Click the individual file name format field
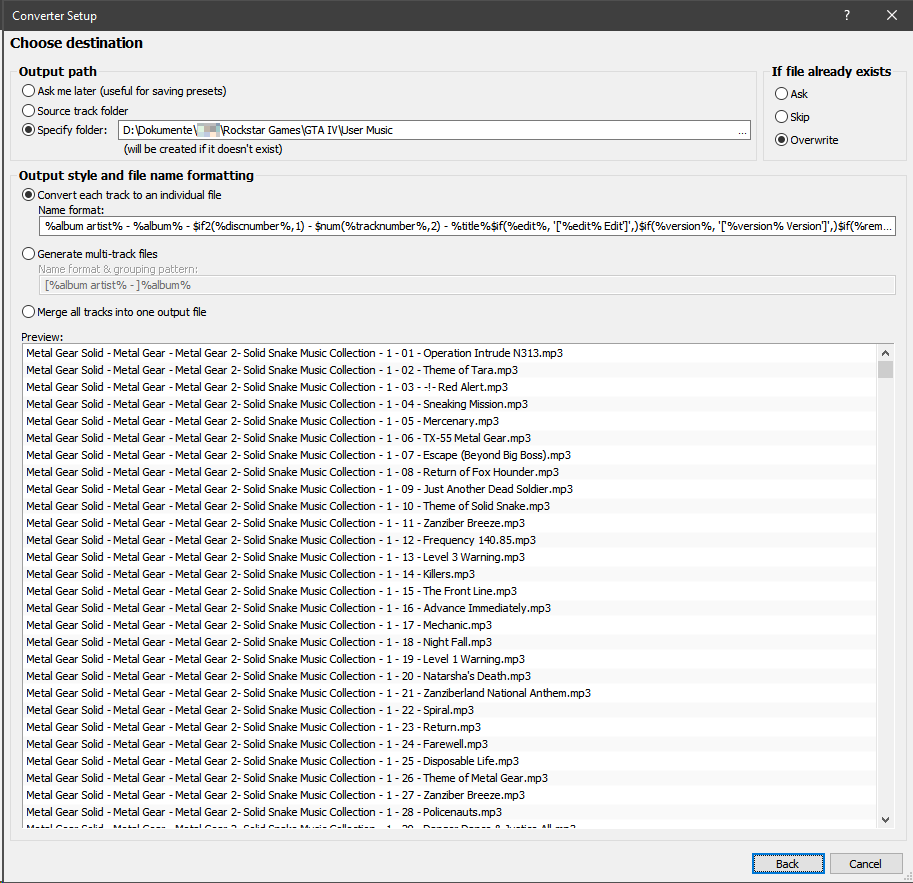Image resolution: width=913 pixels, height=883 pixels. [467, 226]
